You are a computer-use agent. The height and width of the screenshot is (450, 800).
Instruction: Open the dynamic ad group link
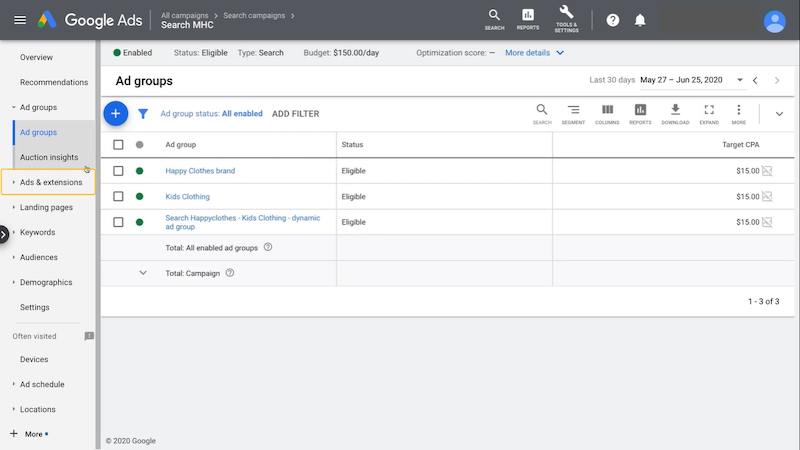tap(242, 222)
